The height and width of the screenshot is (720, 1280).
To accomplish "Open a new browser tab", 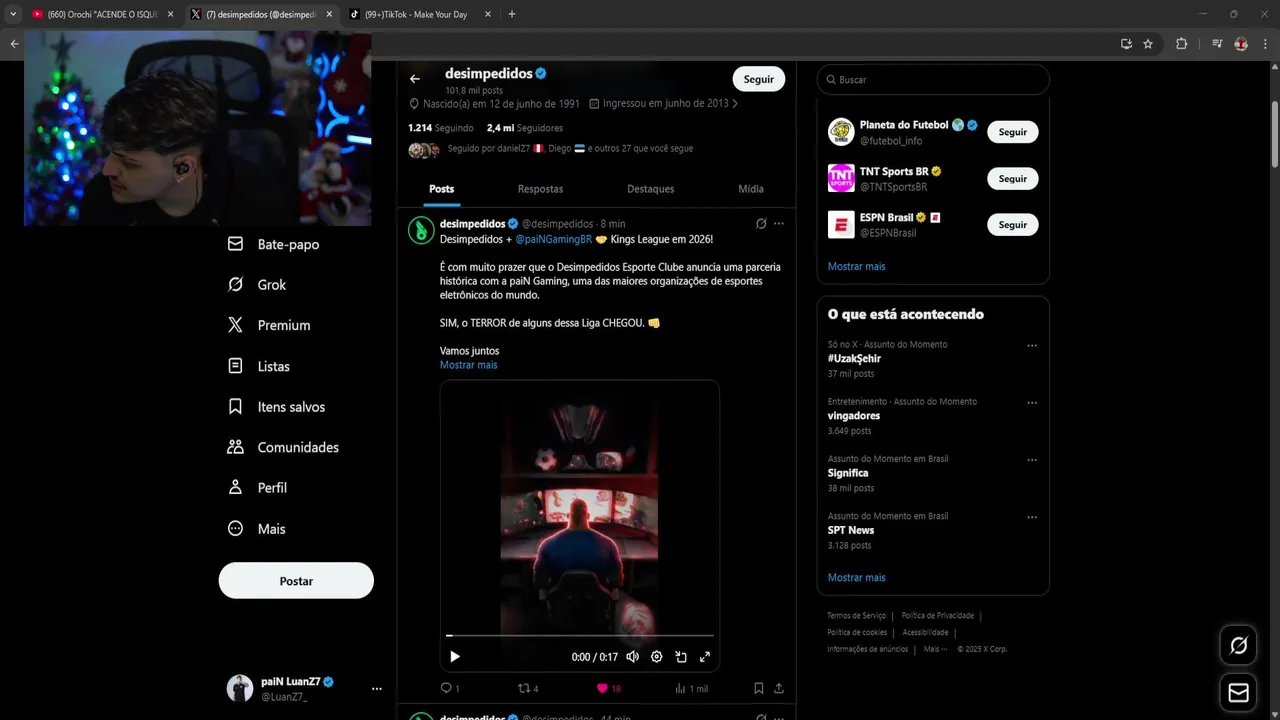I will (512, 14).
